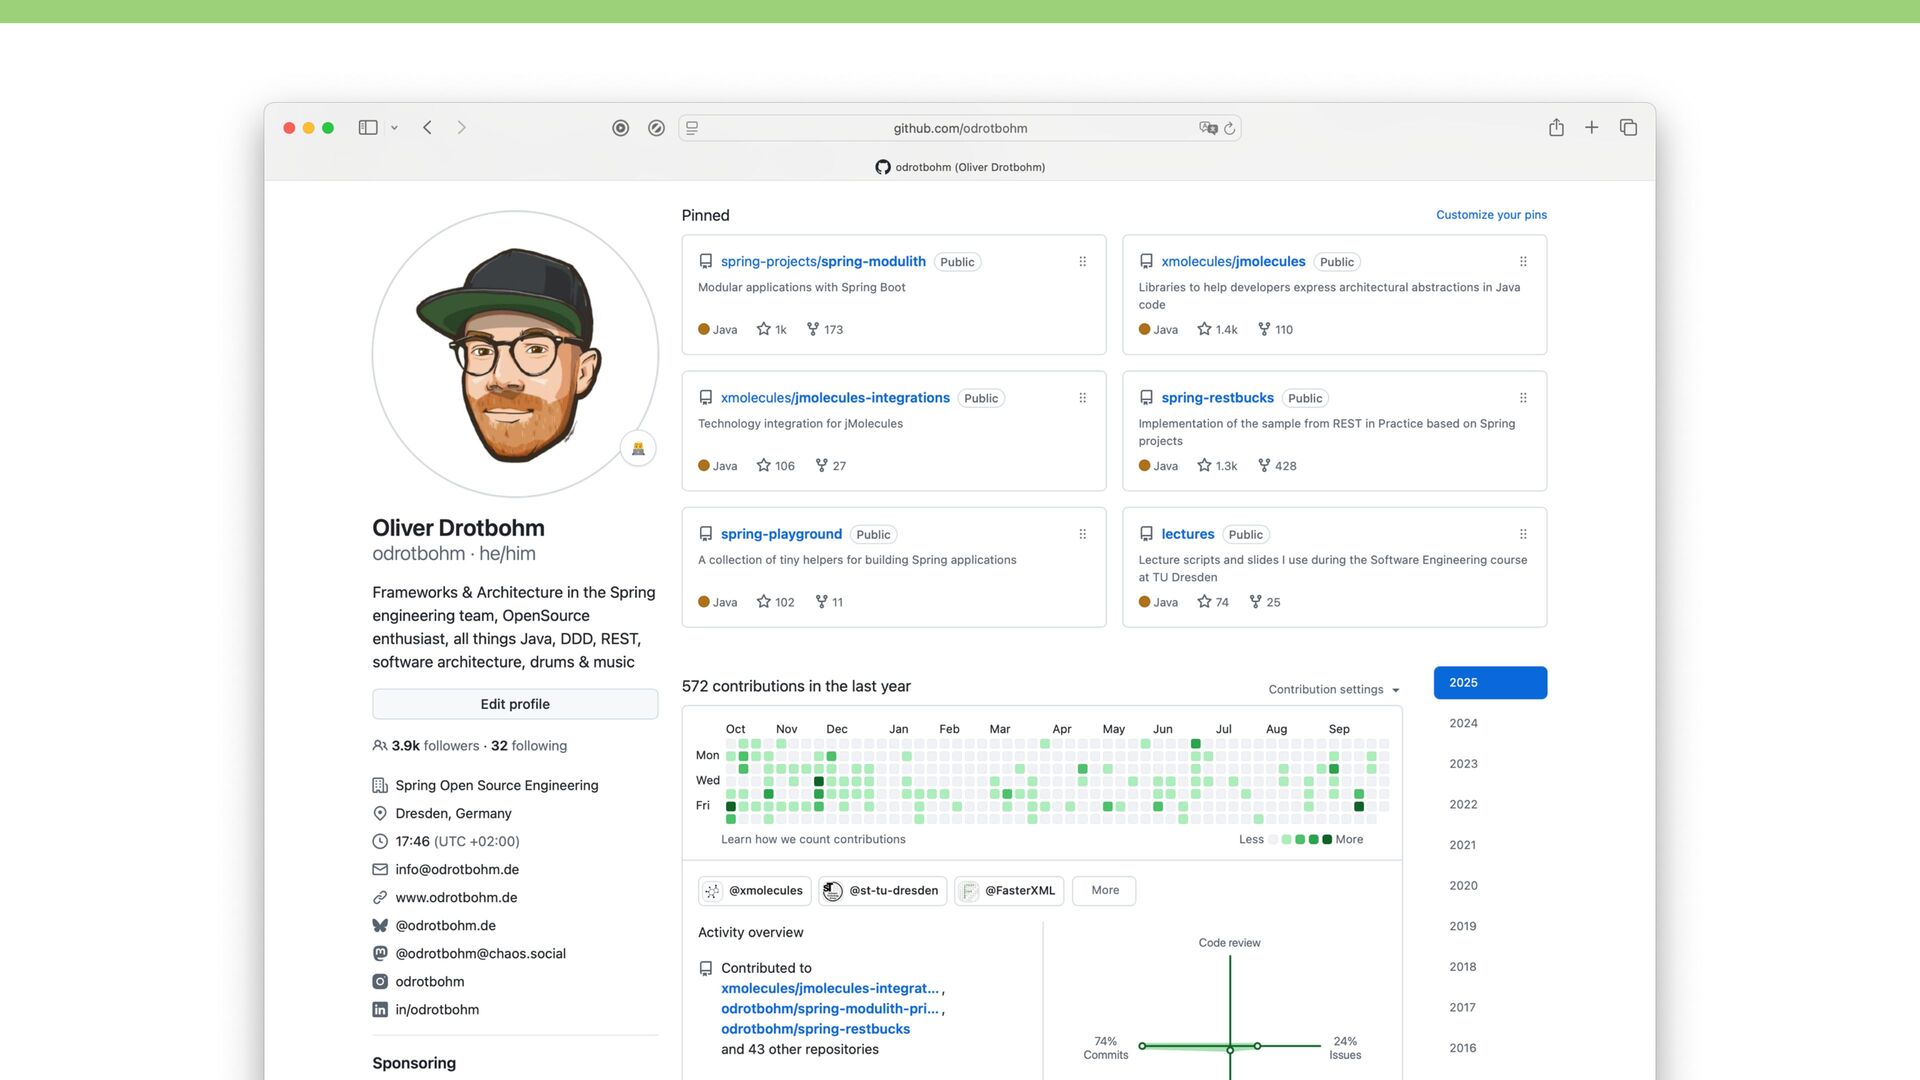This screenshot has height=1080, width=1920.
Task: Click darkest green legend square
Action: (1327, 840)
